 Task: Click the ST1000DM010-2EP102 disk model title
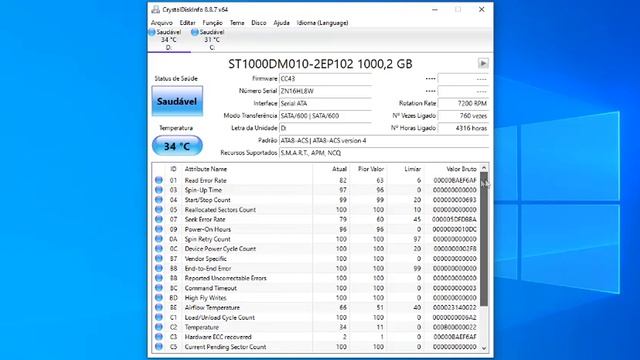tap(320, 64)
